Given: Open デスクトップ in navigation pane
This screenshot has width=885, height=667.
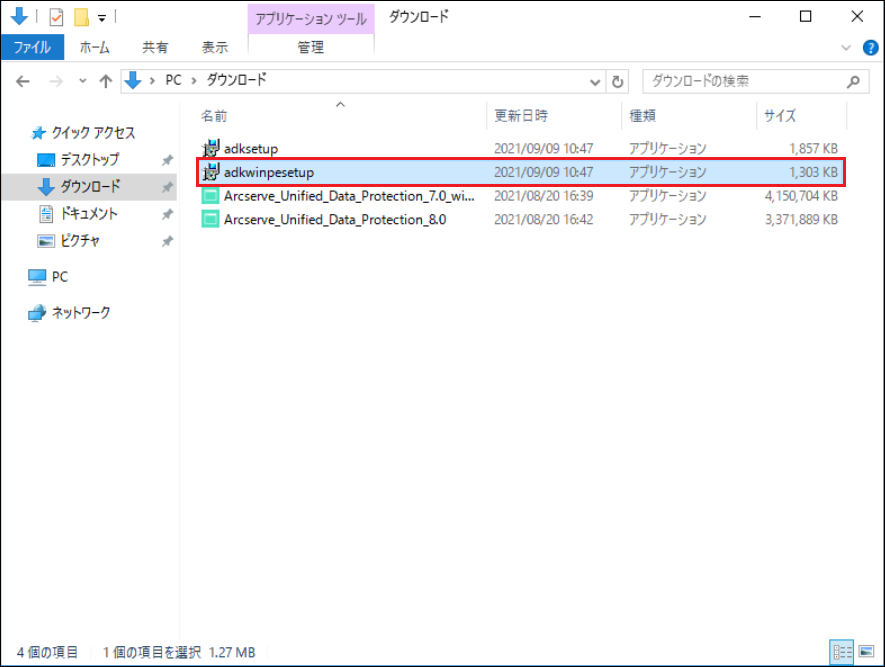Looking at the screenshot, I should click(x=90, y=160).
